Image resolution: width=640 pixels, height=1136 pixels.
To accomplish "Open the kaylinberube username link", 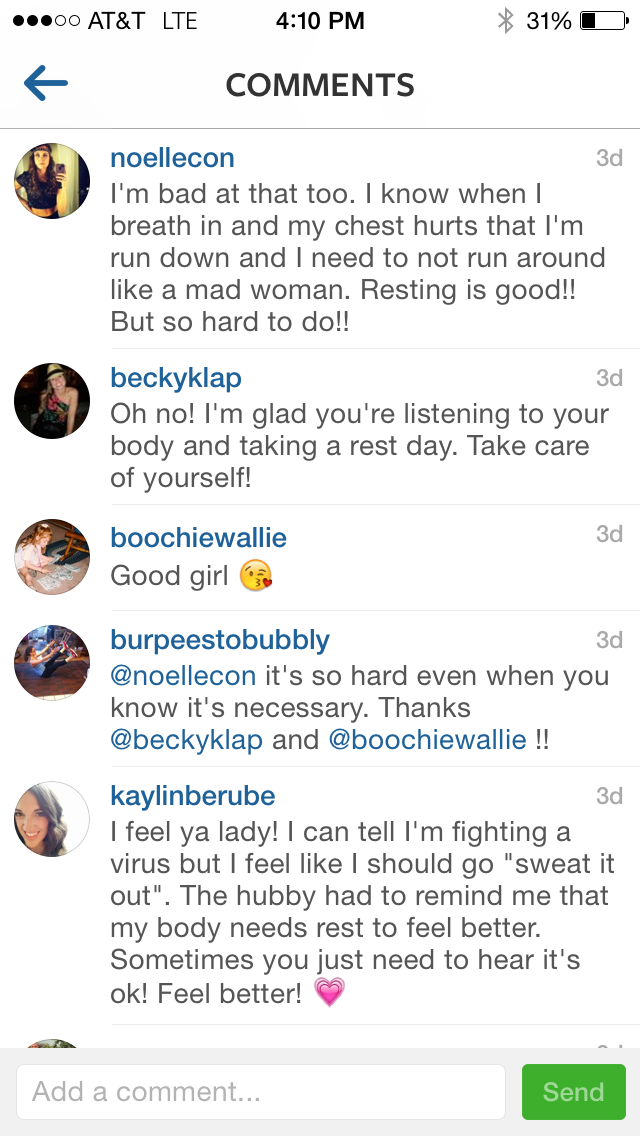I will pos(193,796).
